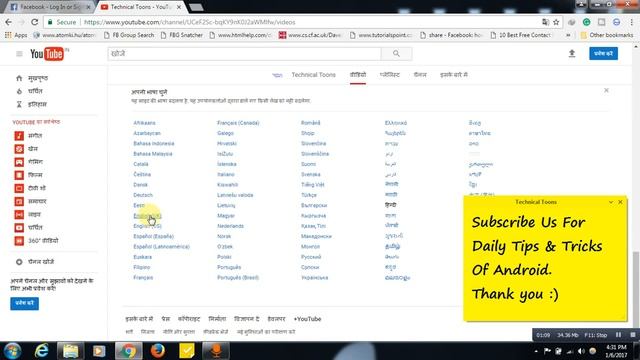640x360 pixels.
Task: Select the About channel tab
Action: [x=453, y=75]
